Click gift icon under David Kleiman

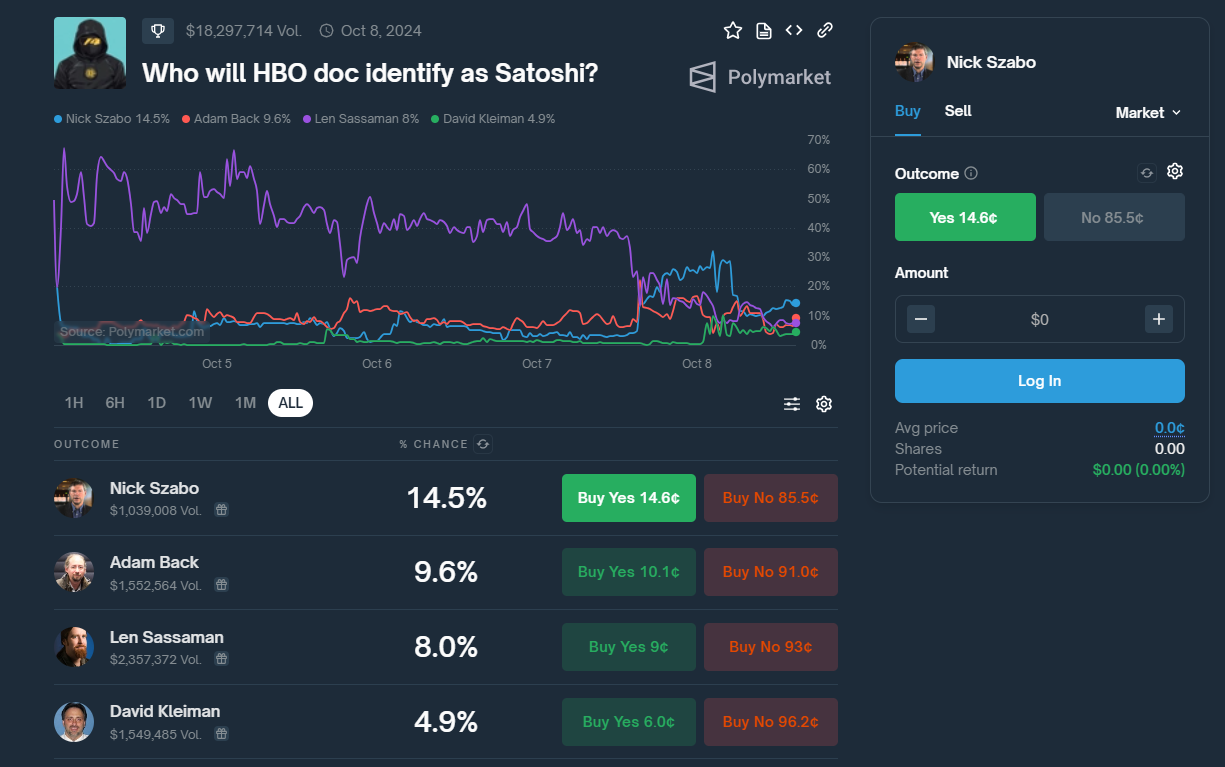pos(222,734)
